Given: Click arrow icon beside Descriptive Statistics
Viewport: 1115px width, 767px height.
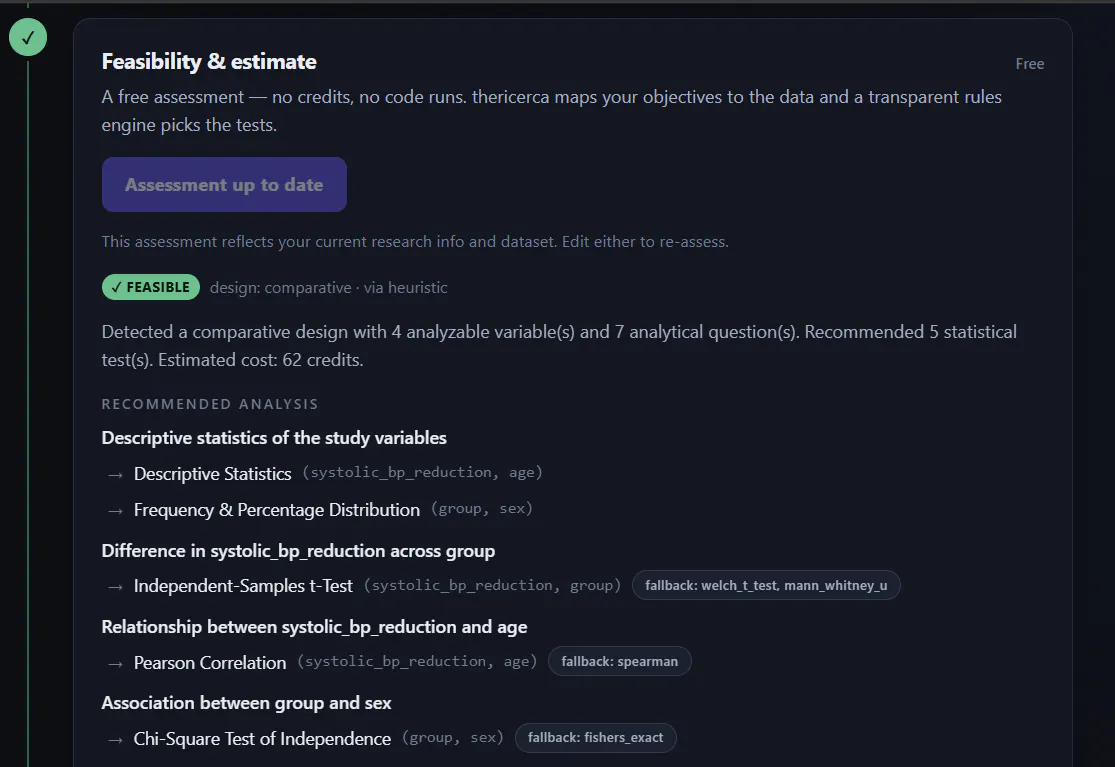Looking at the screenshot, I should click(115, 475).
